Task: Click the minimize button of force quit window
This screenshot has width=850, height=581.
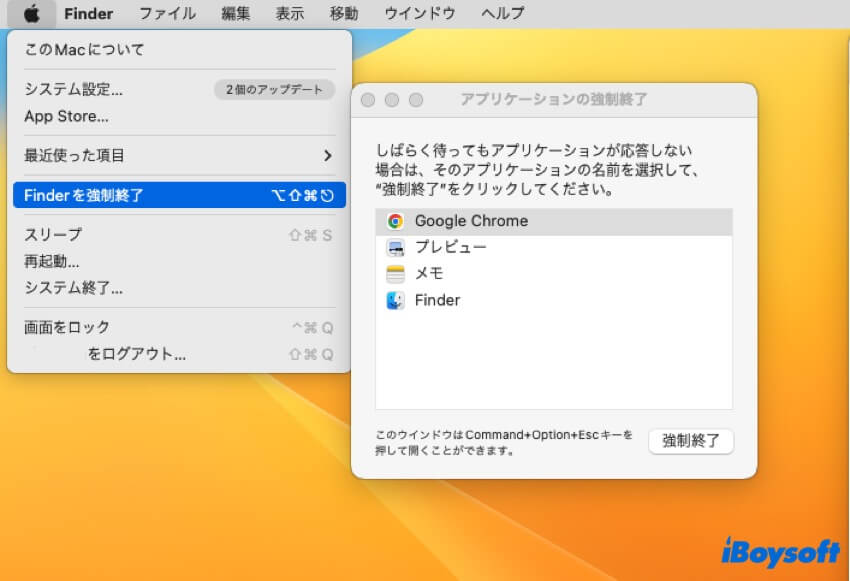Action: (x=392, y=100)
